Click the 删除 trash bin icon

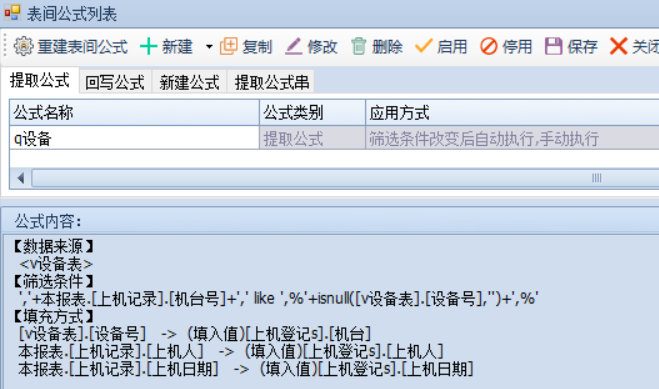point(358,46)
